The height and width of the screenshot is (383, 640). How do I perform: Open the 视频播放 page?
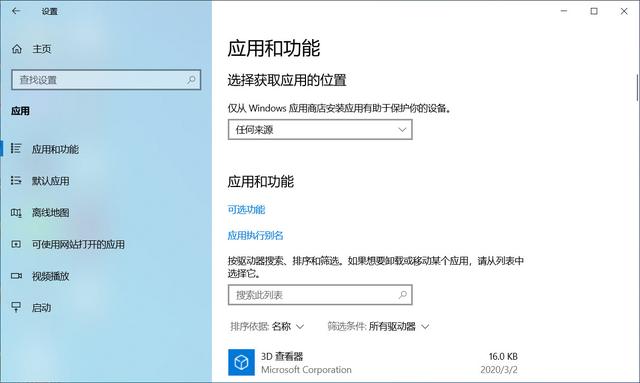(x=106, y=276)
